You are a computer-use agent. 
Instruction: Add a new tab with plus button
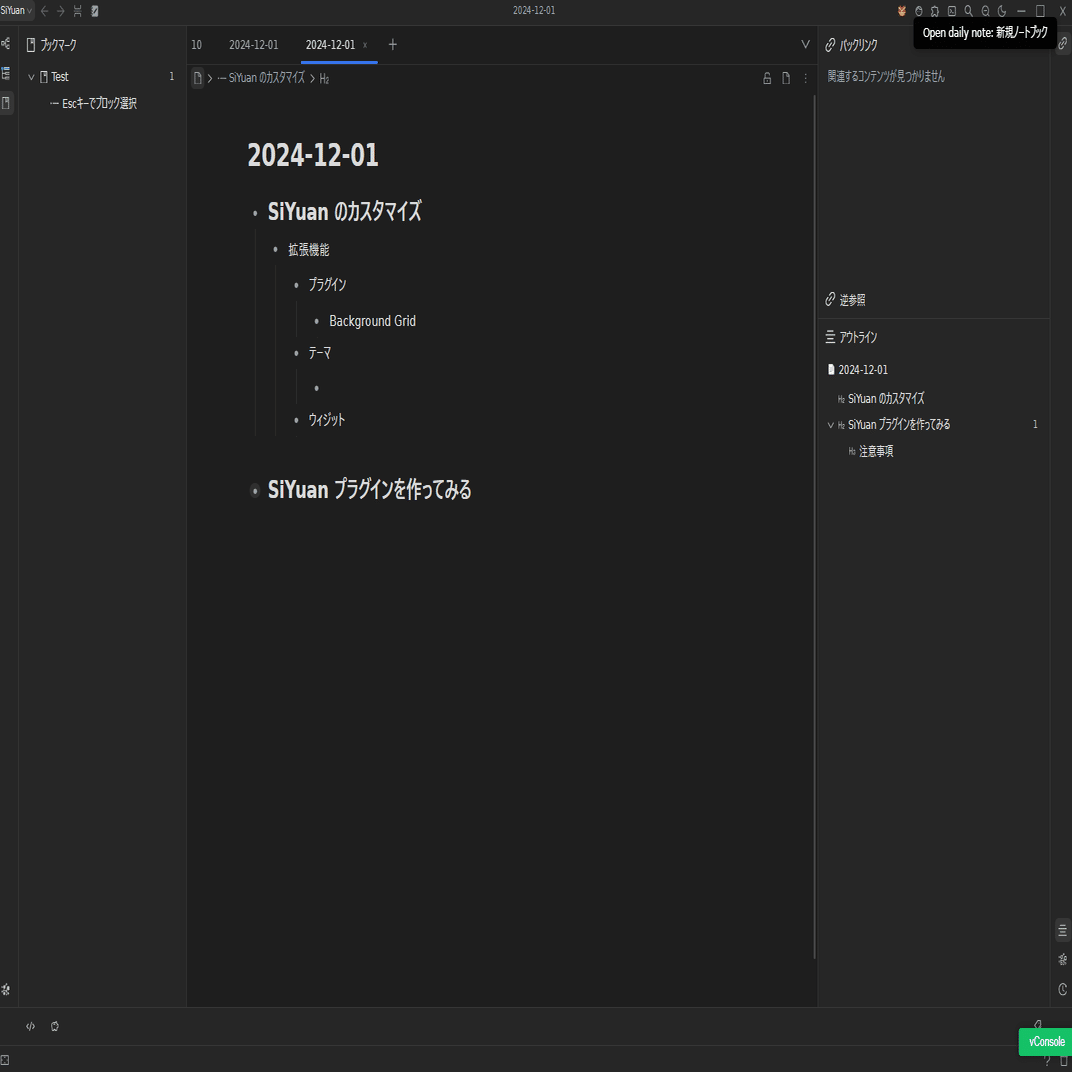[392, 45]
